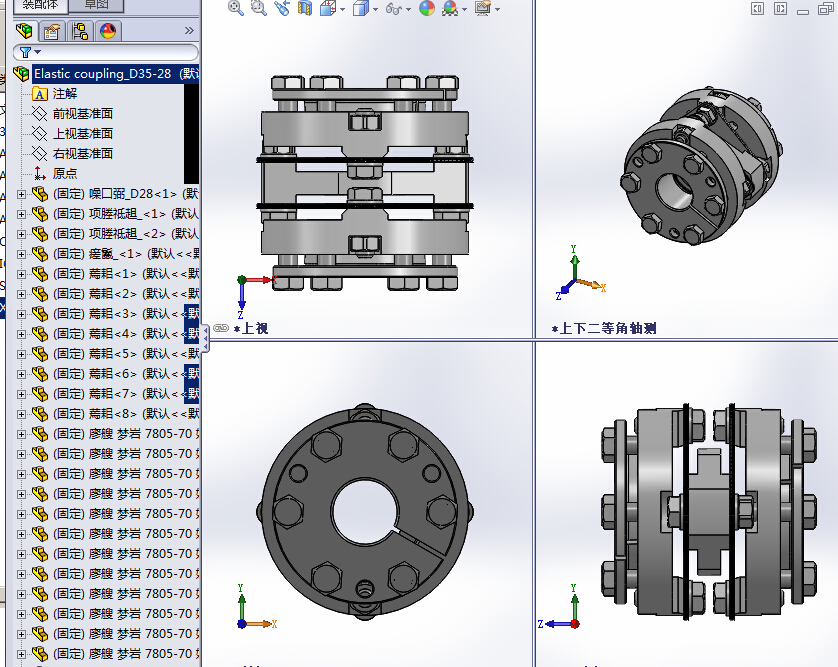Image resolution: width=838 pixels, height=667 pixels.
Task: Open the FeatureManager design tree tab
Action: tap(25, 31)
